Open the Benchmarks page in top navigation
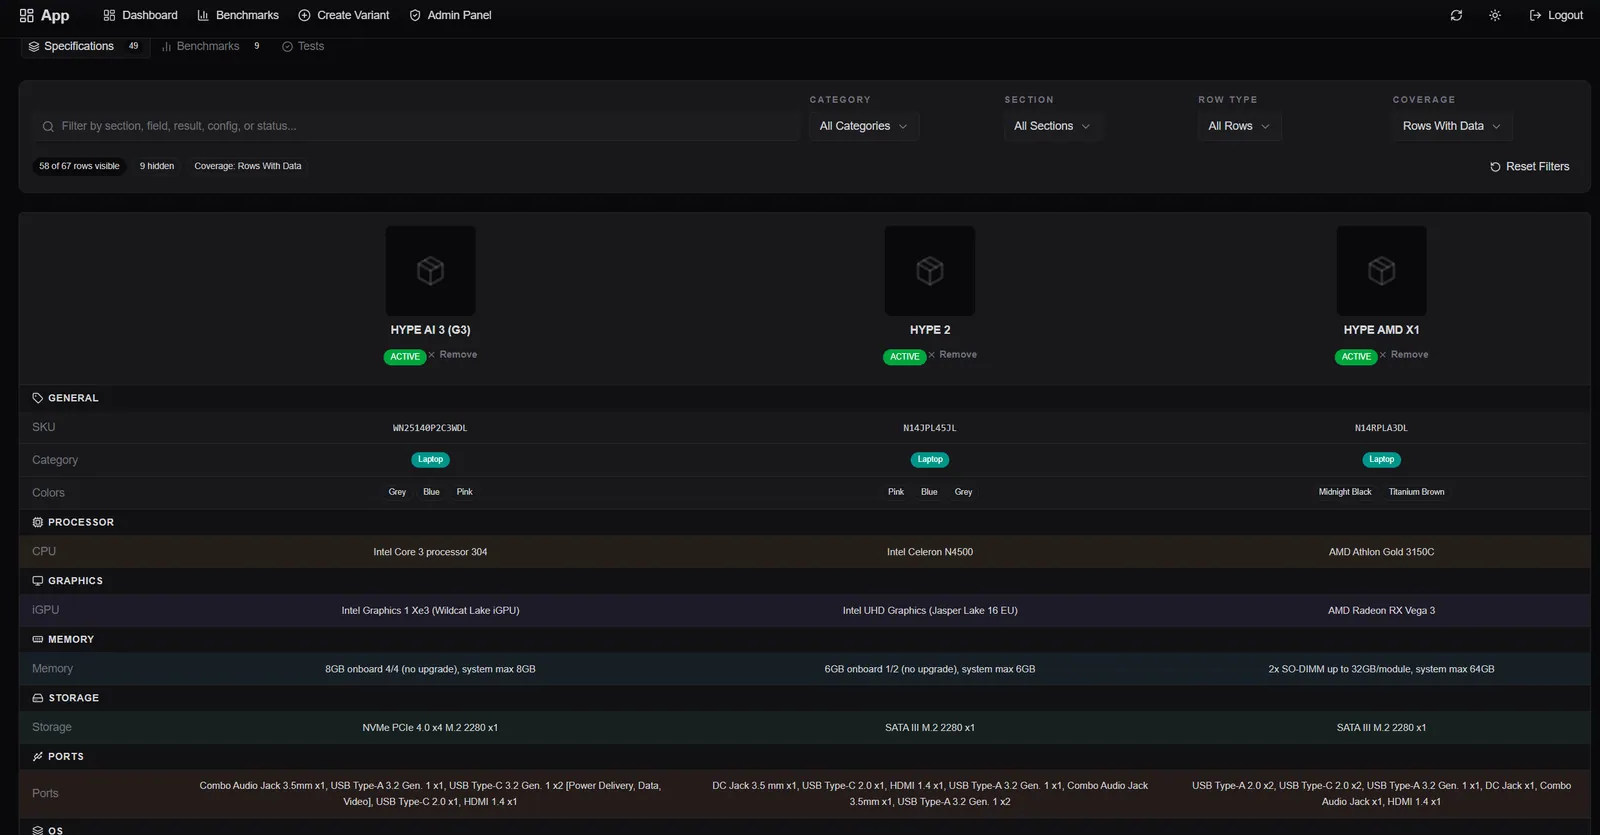This screenshot has height=835, width=1600. point(238,15)
